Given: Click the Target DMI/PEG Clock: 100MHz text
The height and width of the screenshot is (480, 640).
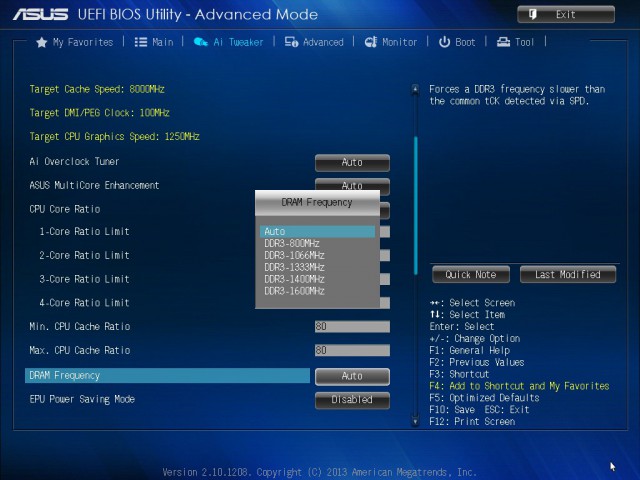Looking at the screenshot, I should 100,113.
